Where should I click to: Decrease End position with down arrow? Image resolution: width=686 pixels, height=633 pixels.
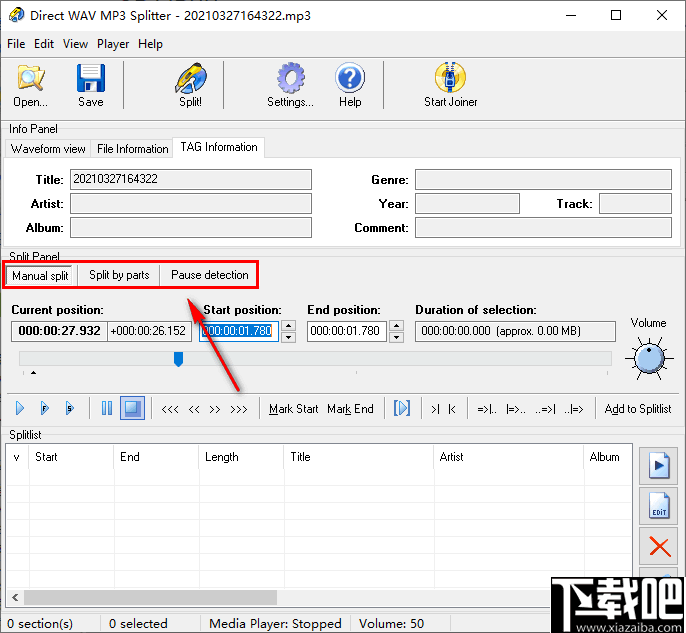(x=396, y=337)
